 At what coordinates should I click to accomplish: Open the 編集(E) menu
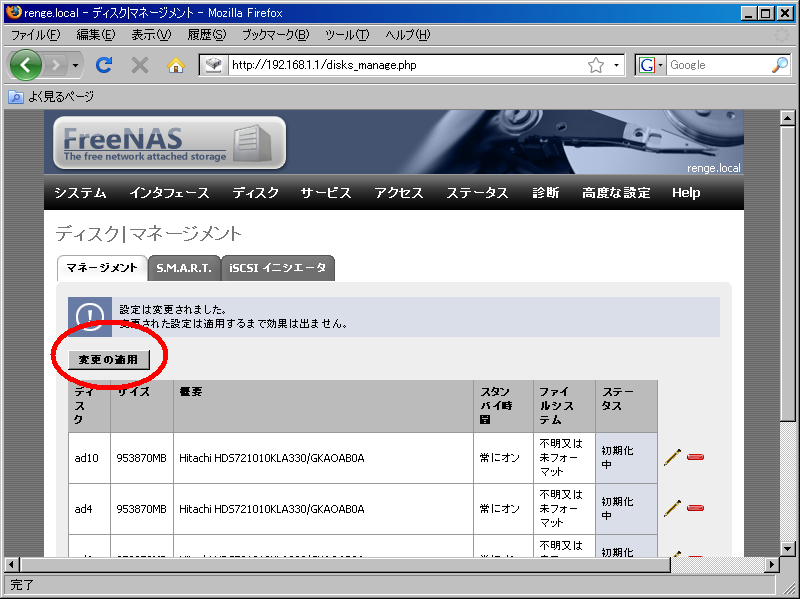(x=95, y=35)
